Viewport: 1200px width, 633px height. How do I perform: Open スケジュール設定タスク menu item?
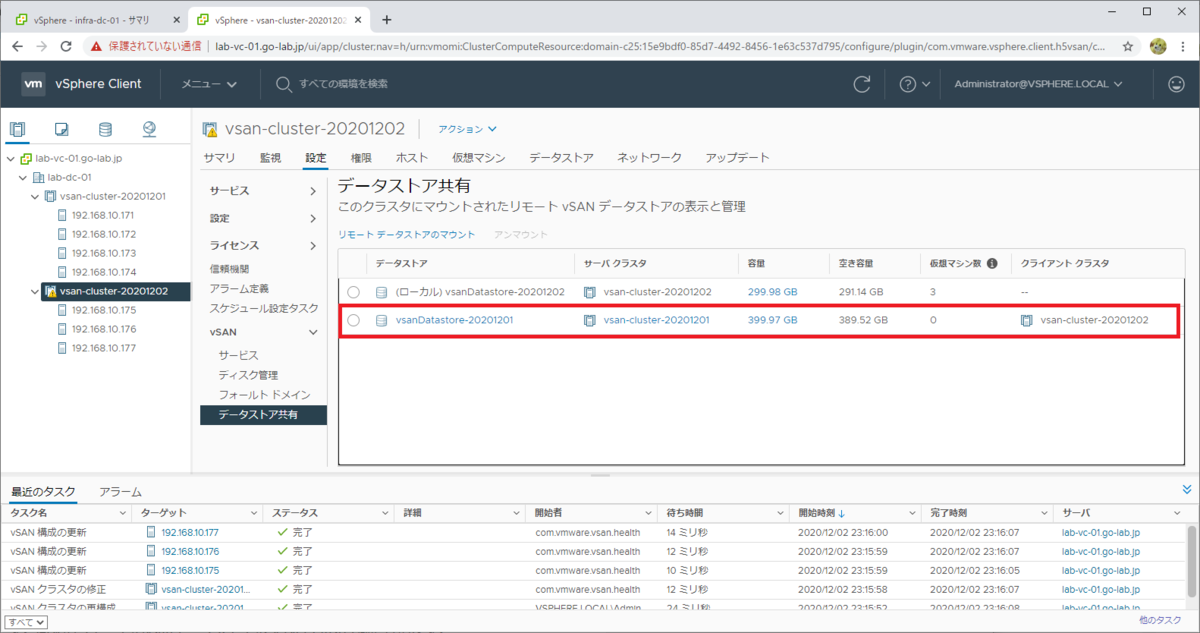264,308
